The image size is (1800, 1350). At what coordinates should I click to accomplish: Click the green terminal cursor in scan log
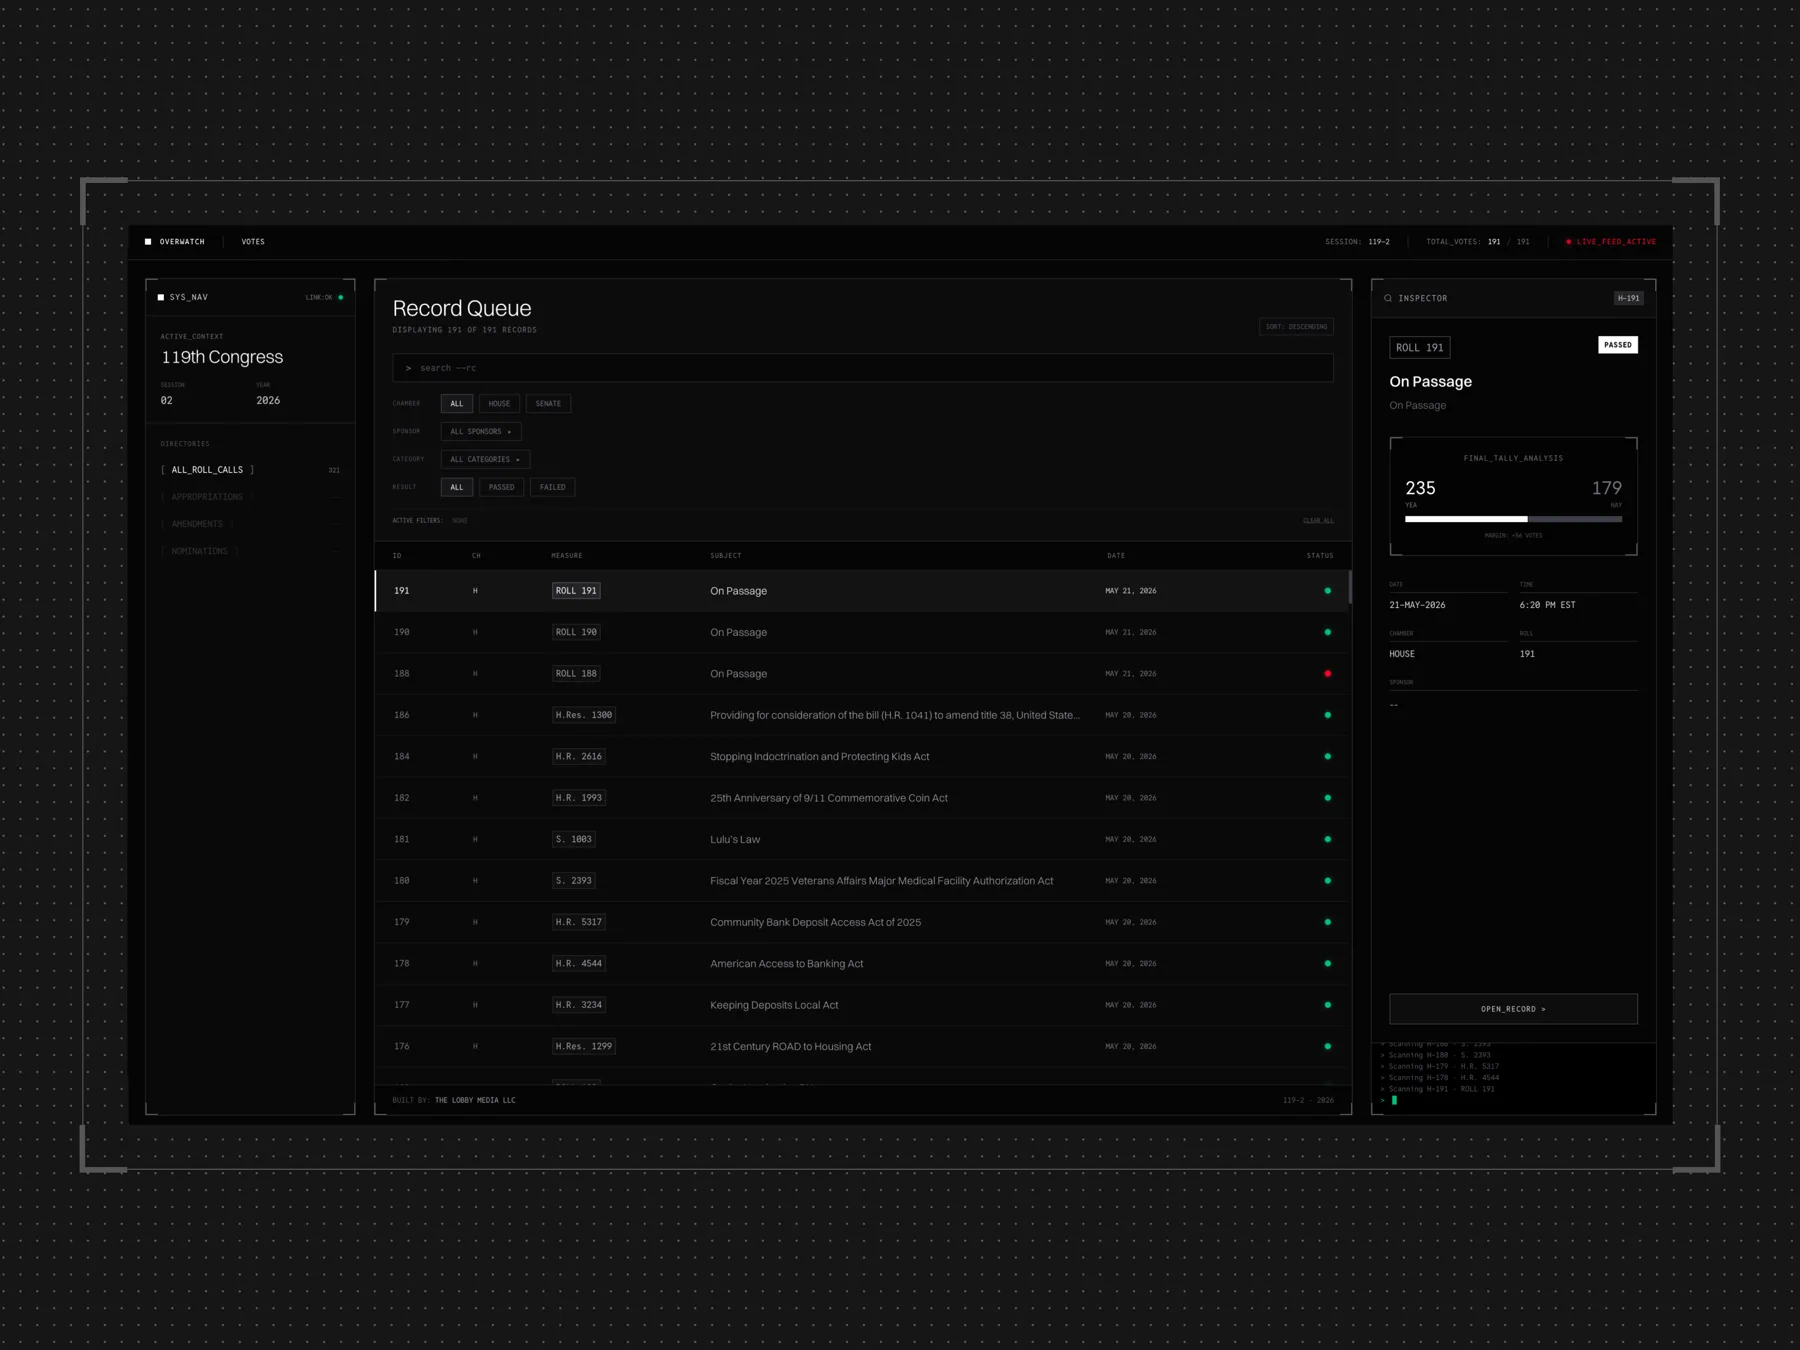(1394, 1100)
